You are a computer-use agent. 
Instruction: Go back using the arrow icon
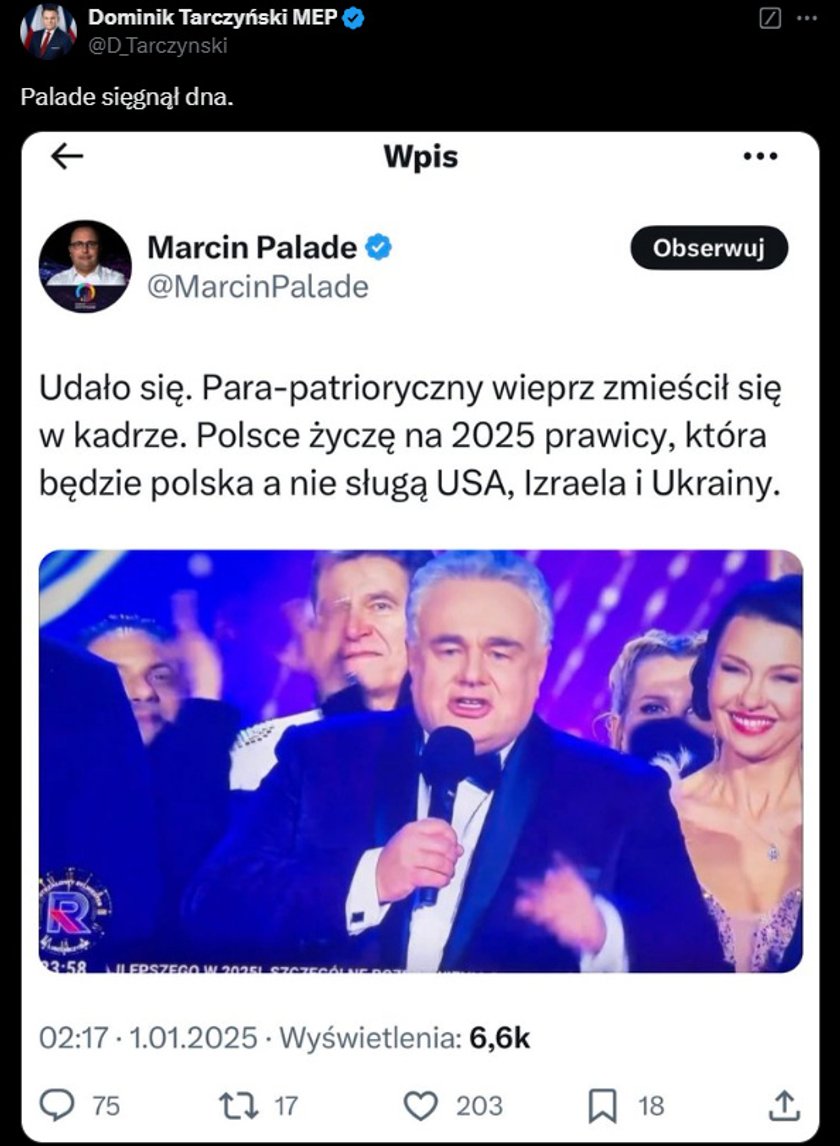click(x=67, y=156)
